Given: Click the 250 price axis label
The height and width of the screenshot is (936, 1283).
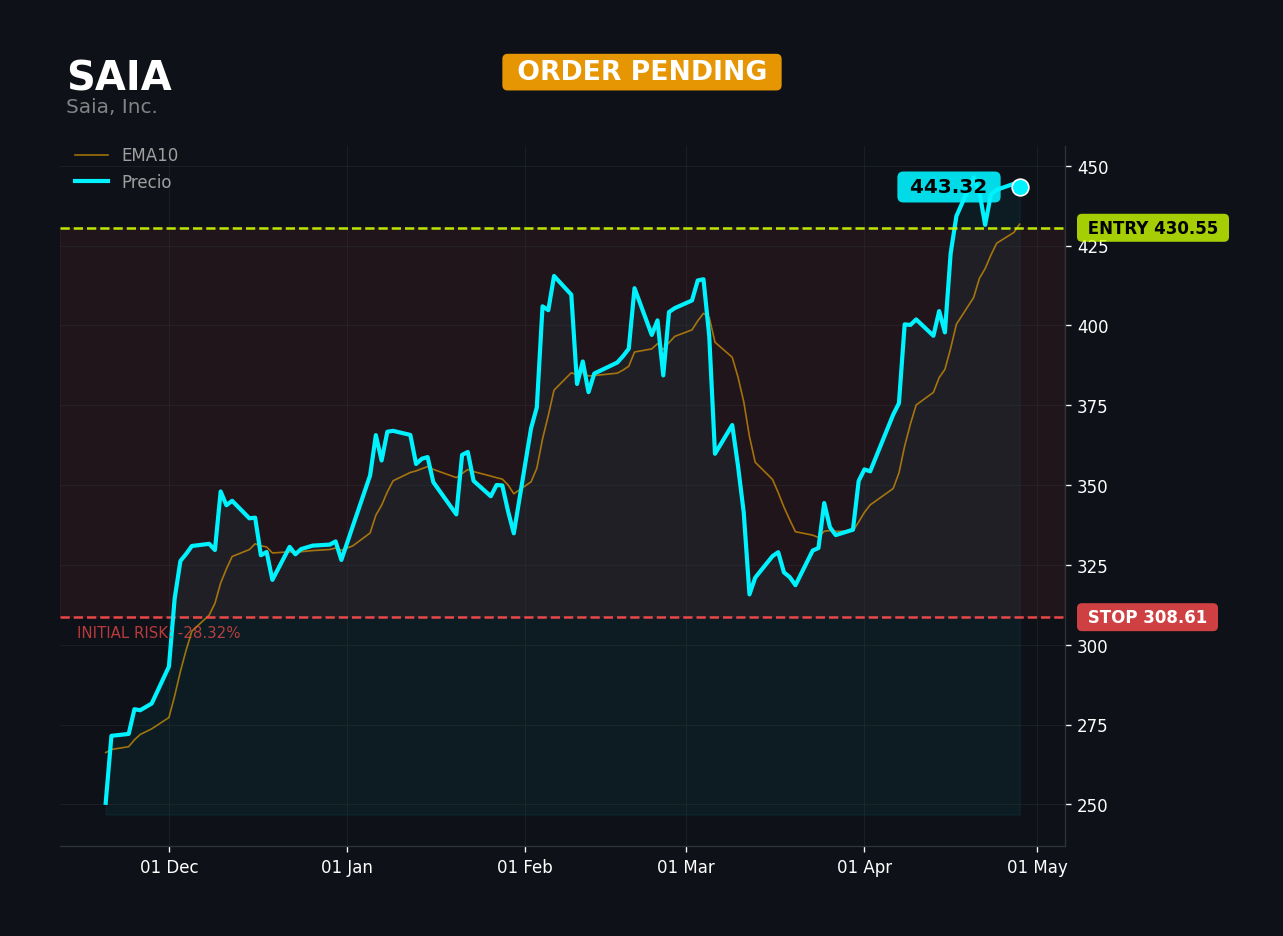Looking at the screenshot, I should tap(1092, 805).
